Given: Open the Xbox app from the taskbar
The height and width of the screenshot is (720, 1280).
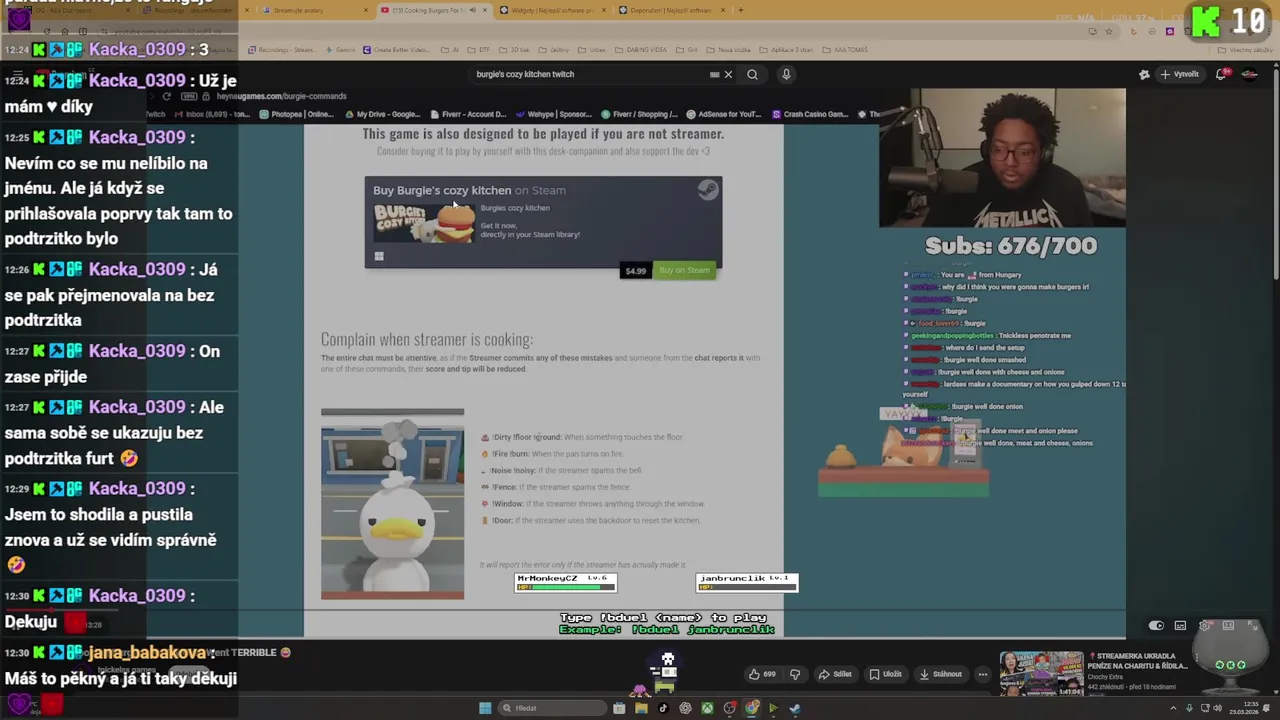Looking at the screenshot, I should tap(707, 708).
